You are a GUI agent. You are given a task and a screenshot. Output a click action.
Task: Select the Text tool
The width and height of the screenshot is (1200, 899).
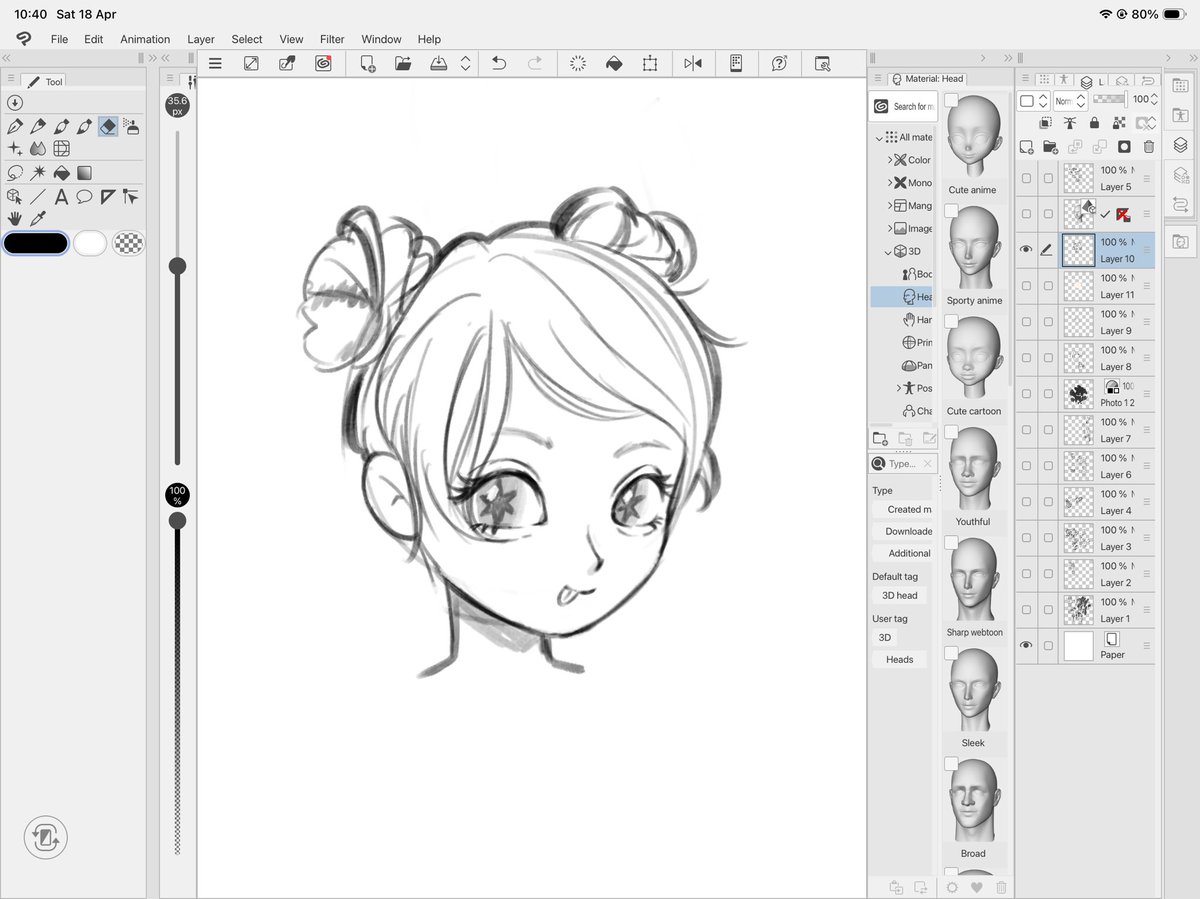(x=61, y=197)
